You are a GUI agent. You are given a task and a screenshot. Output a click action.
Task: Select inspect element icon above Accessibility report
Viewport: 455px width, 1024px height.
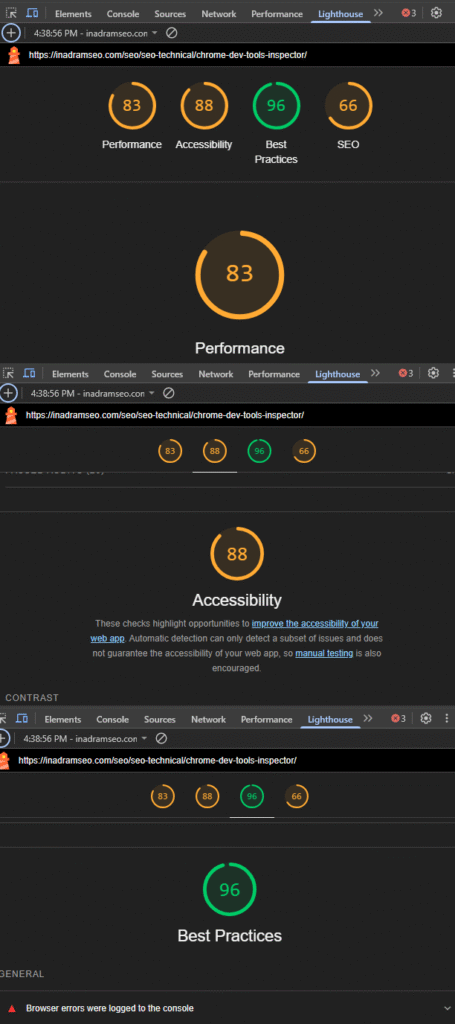8,373
